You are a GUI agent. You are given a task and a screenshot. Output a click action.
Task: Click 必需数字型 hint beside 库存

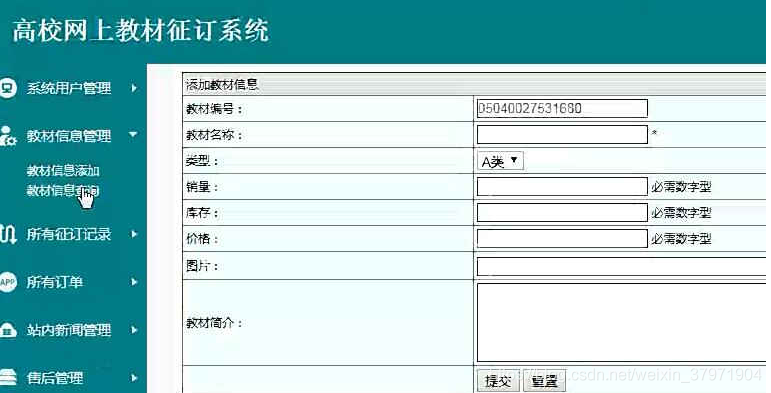[681, 213]
